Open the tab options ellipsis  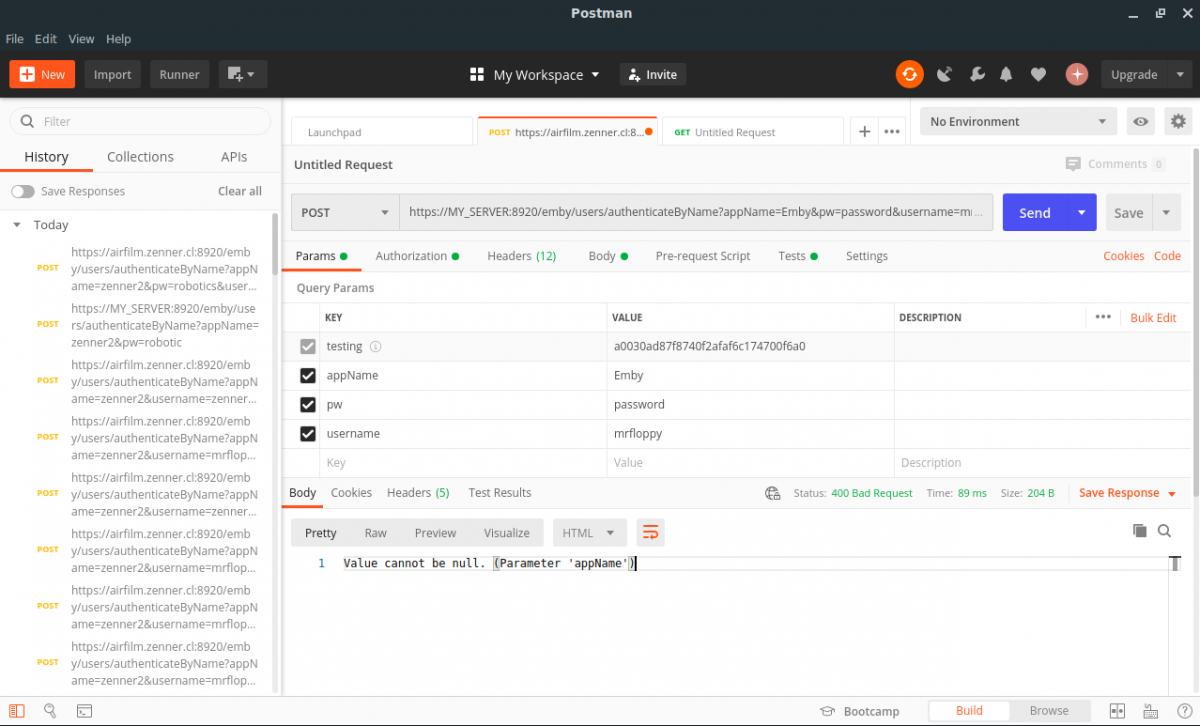point(892,132)
